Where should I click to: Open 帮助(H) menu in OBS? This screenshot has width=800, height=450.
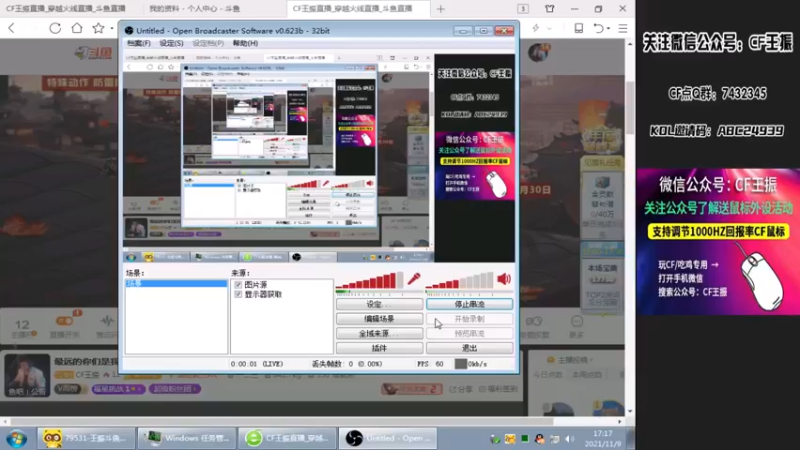(x=245, y=43)
